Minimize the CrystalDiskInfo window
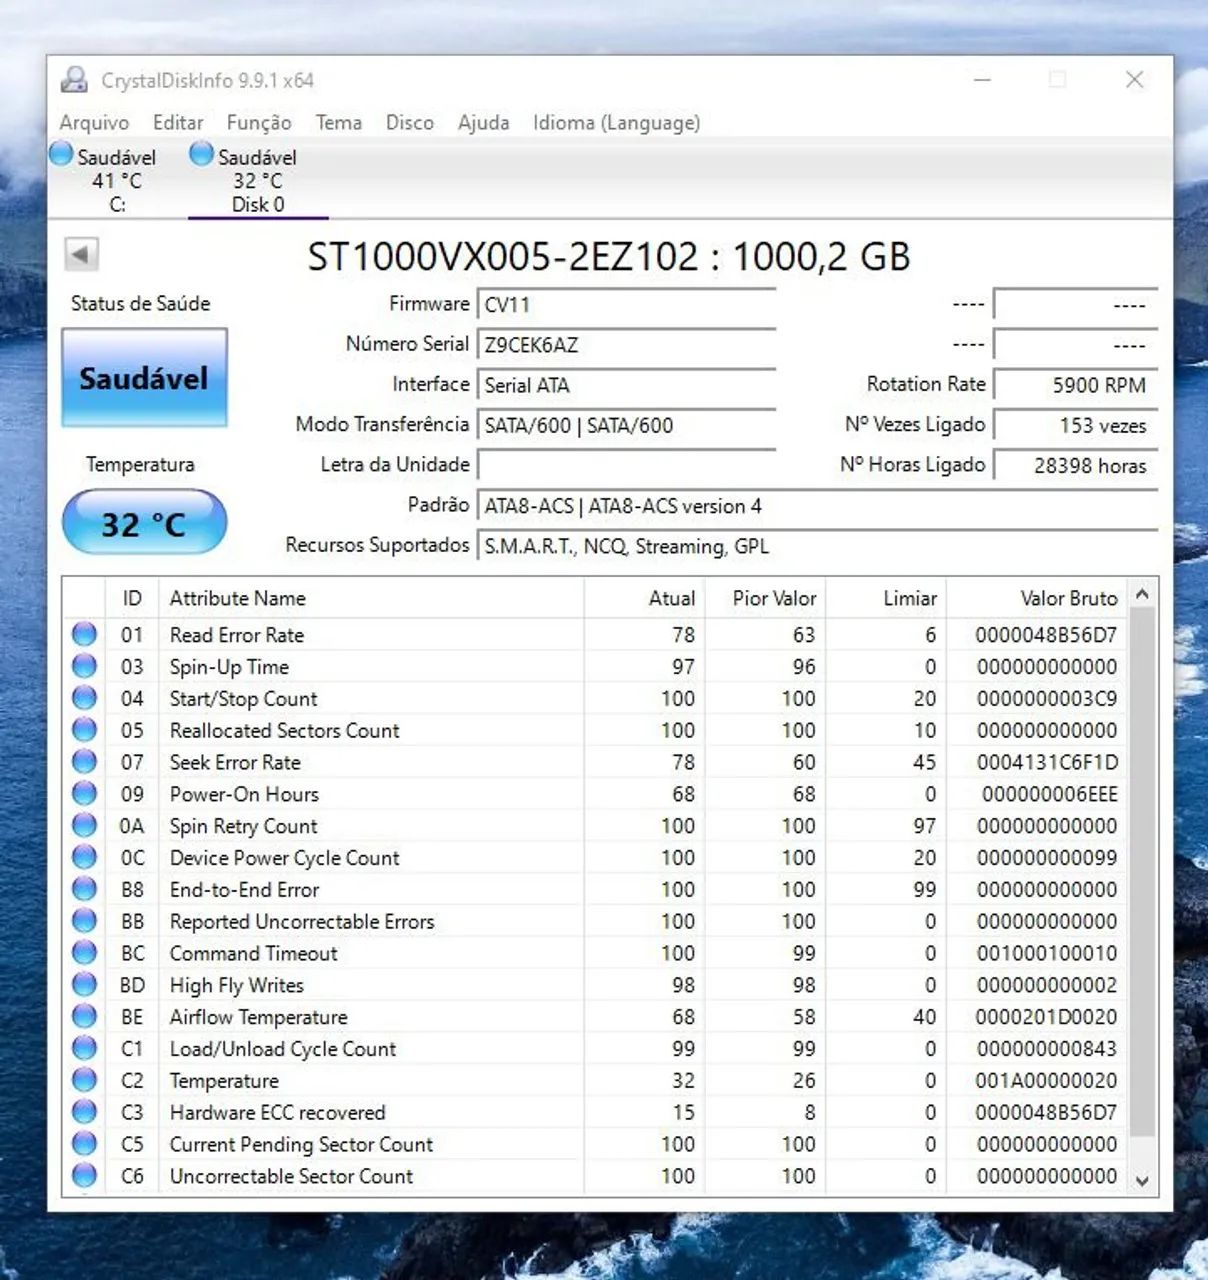 (x=982, y=80)
